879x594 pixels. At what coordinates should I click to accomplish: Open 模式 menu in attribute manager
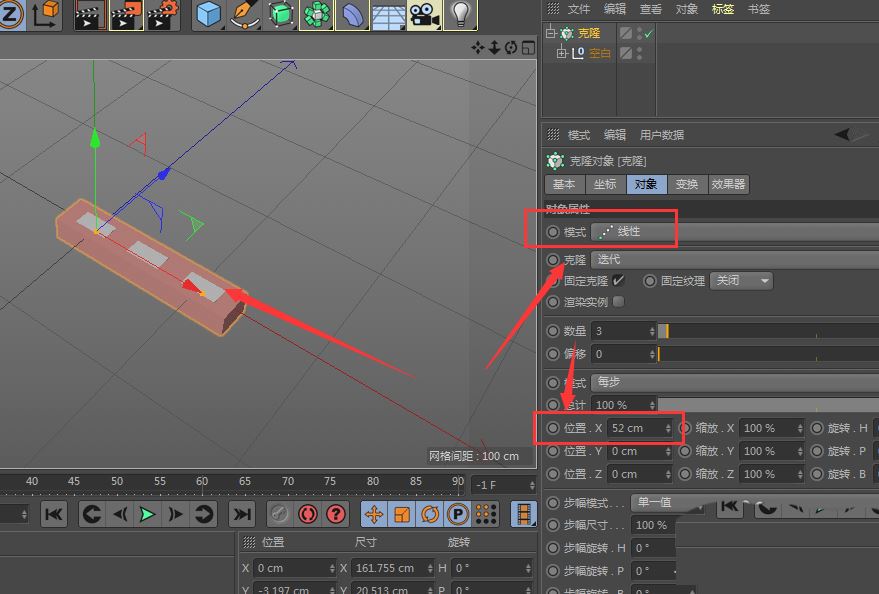pyautogui.click(x=579, y=134)
